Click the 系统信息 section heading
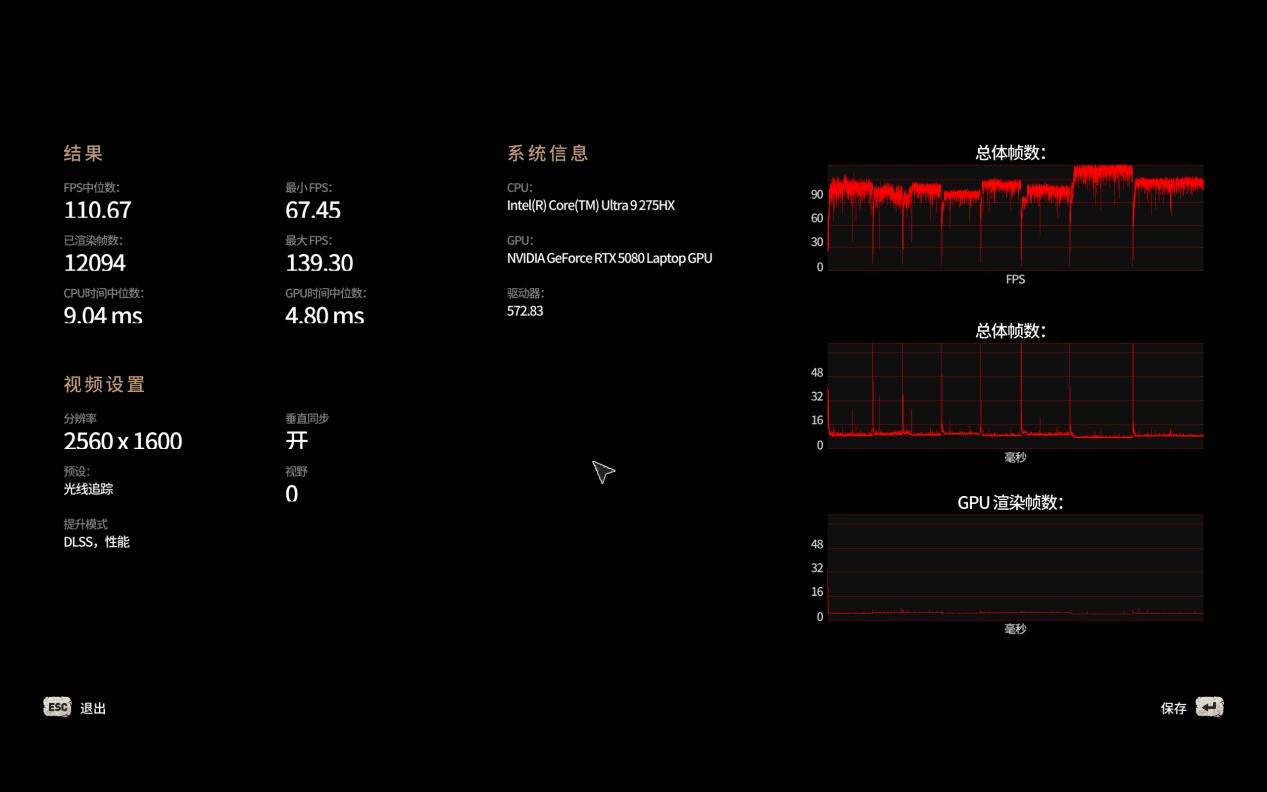 [x=548, y=153]
